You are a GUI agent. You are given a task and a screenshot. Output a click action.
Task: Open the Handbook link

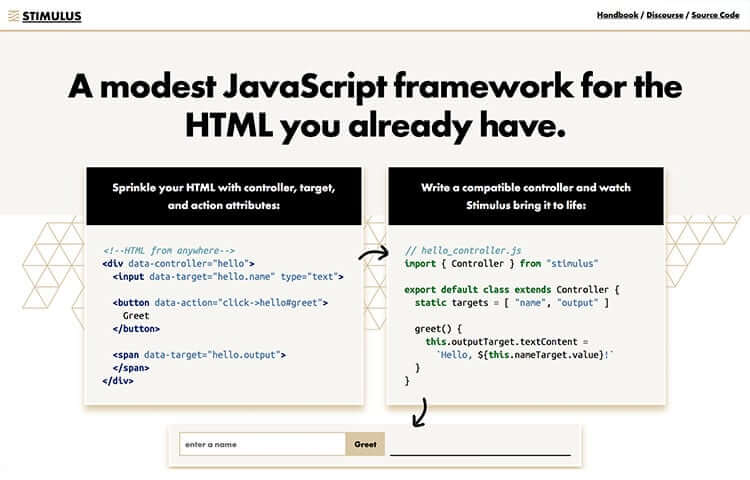click(617, 15)
